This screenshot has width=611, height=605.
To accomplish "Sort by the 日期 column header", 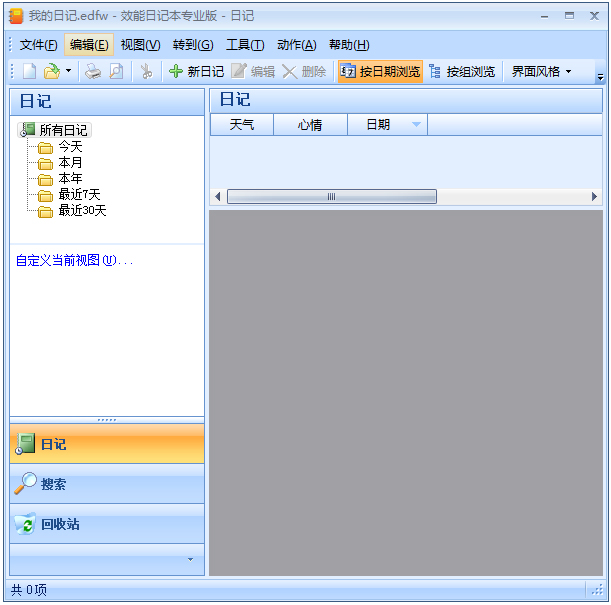I will coord(387,125).
